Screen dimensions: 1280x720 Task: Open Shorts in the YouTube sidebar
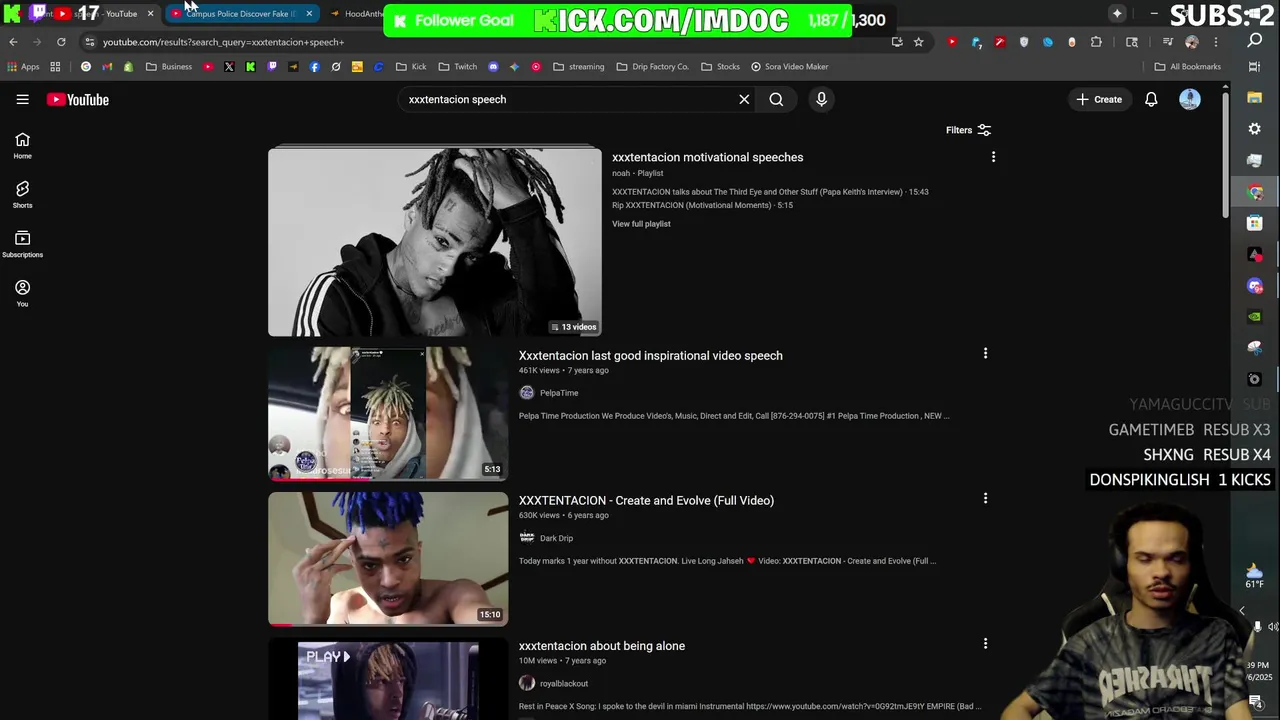pos(22,195)
